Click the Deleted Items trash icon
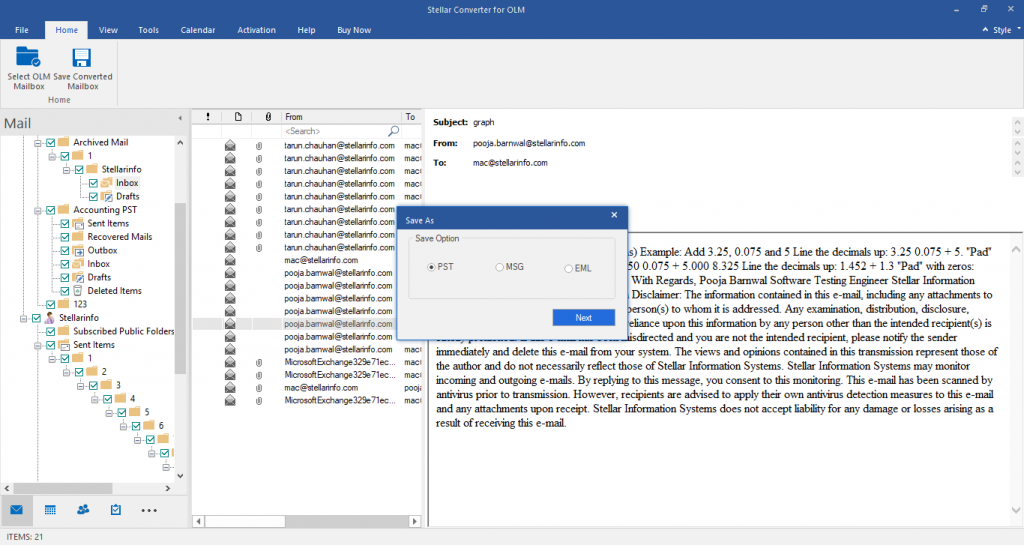Image resolution: width=1024 pixels, height=545 pixels. click(78, 291)
